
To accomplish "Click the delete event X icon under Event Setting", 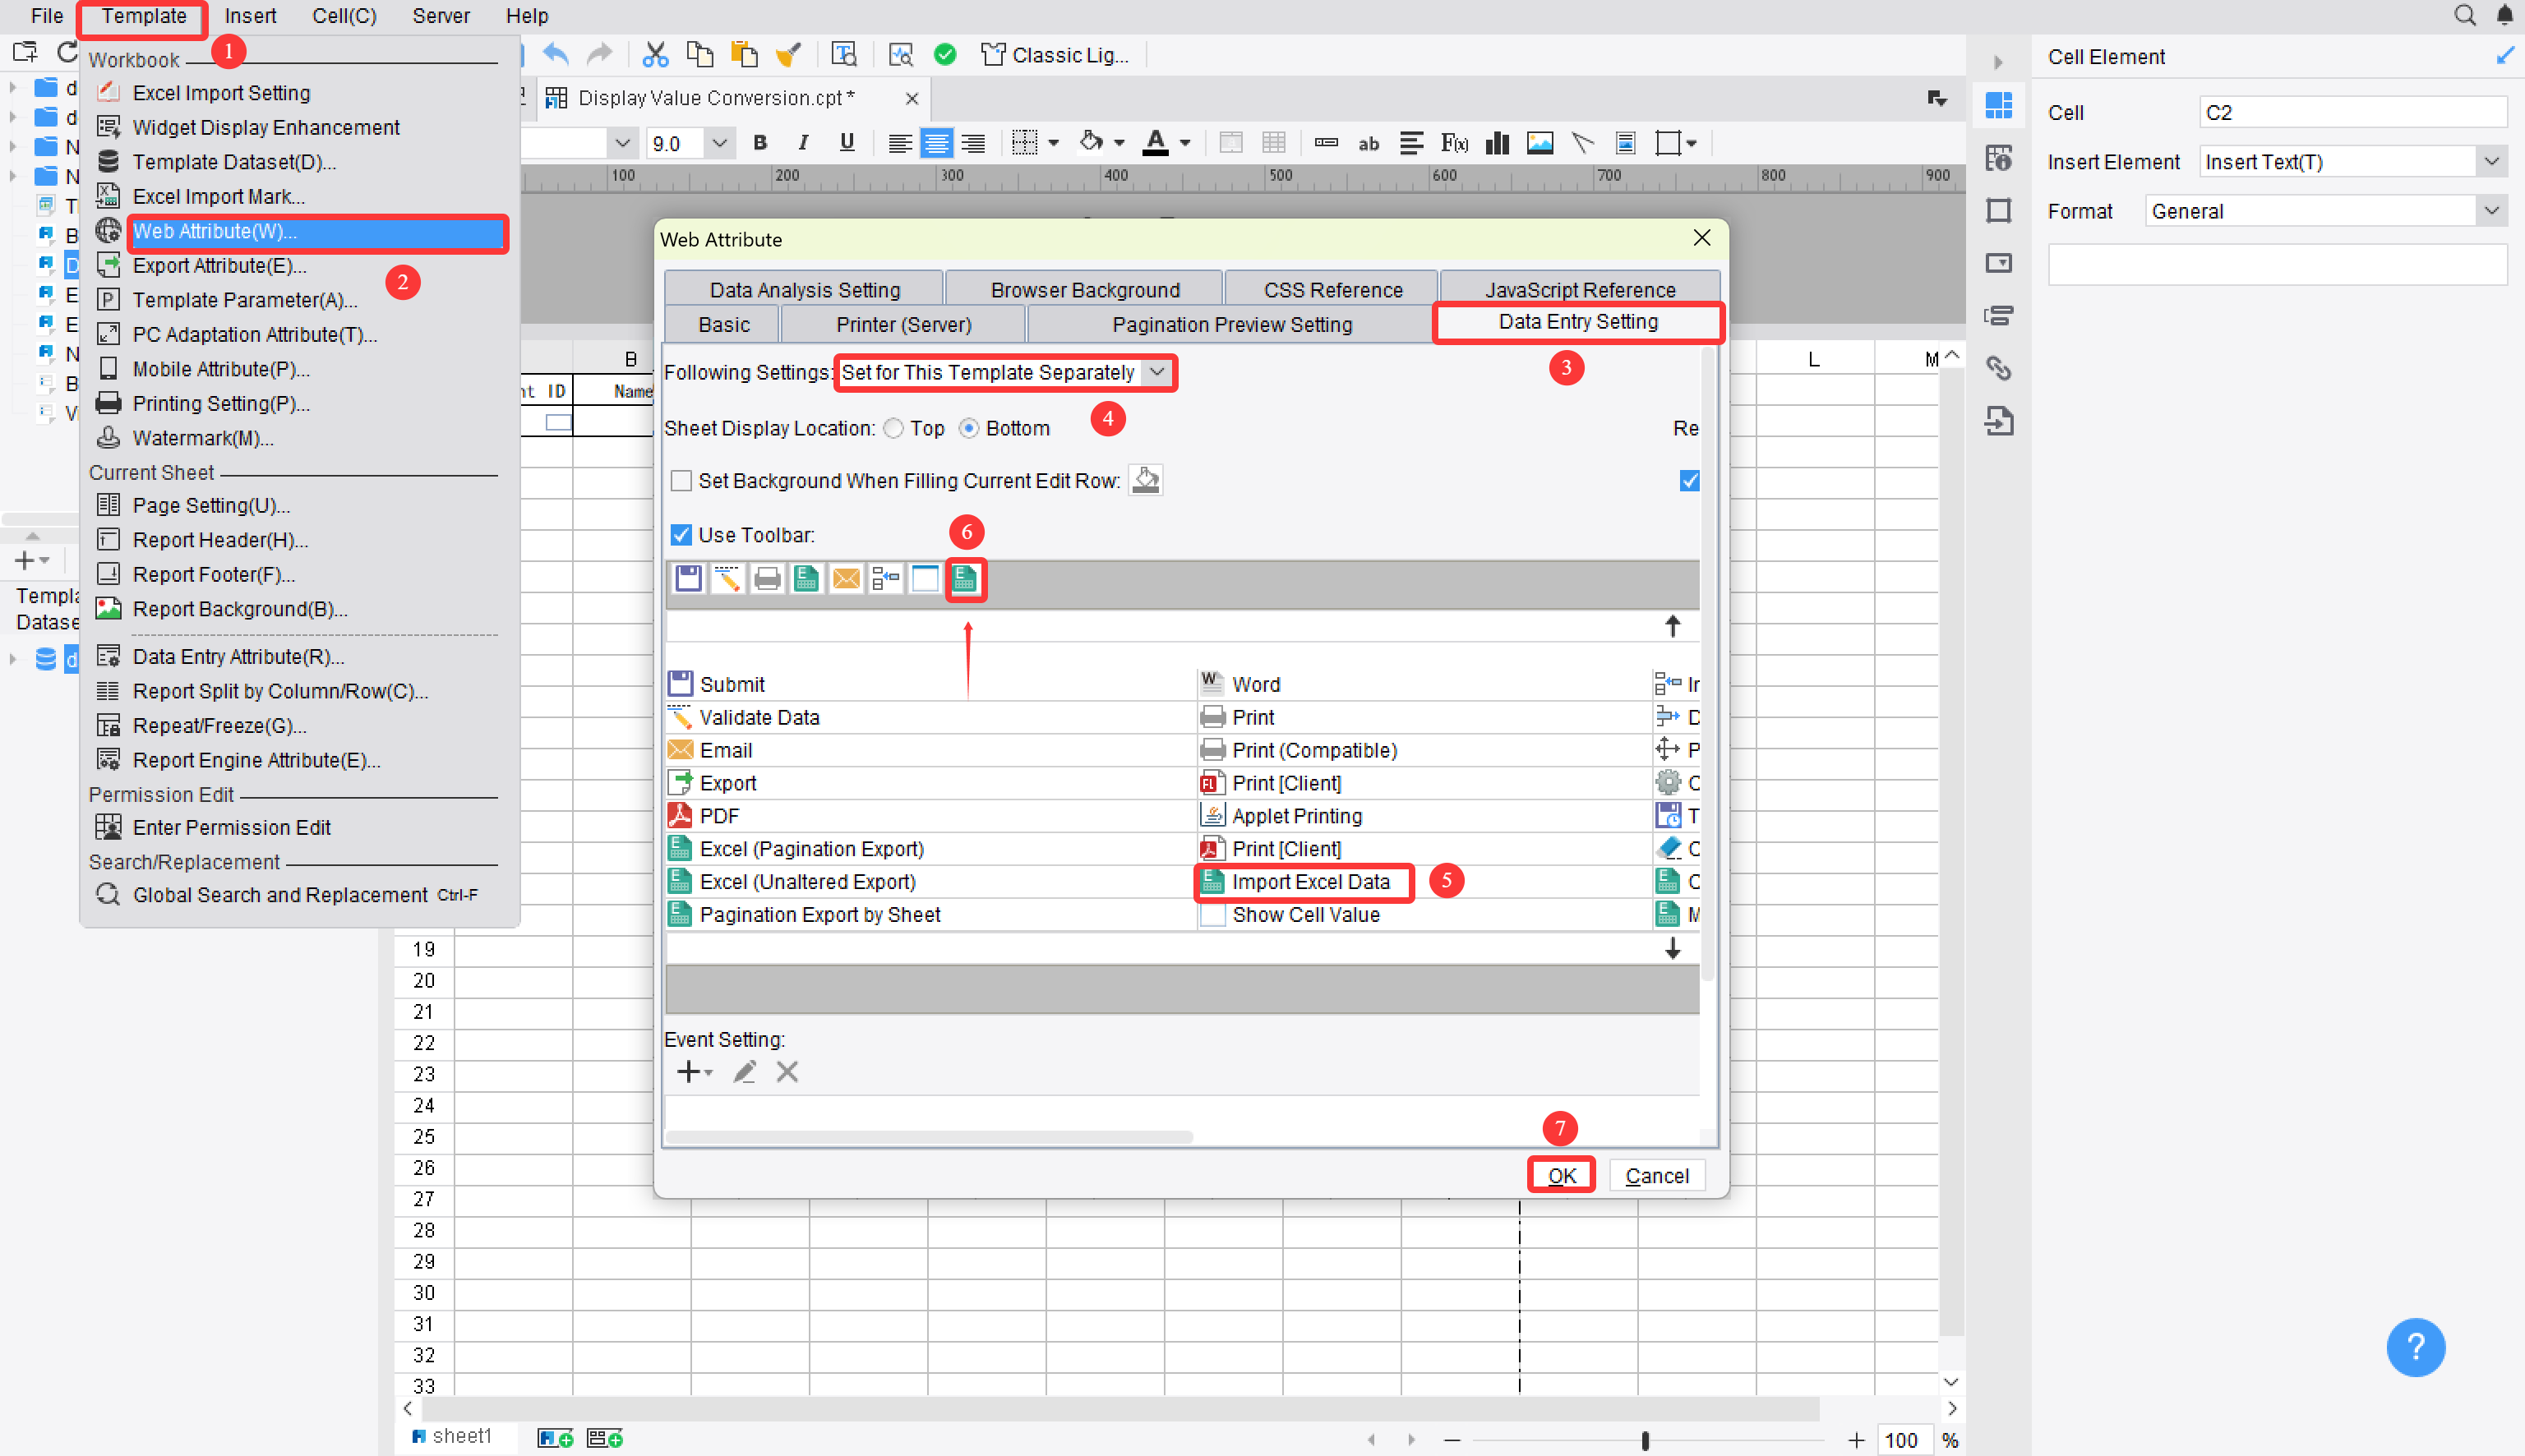I will (x=787, y=1072).
